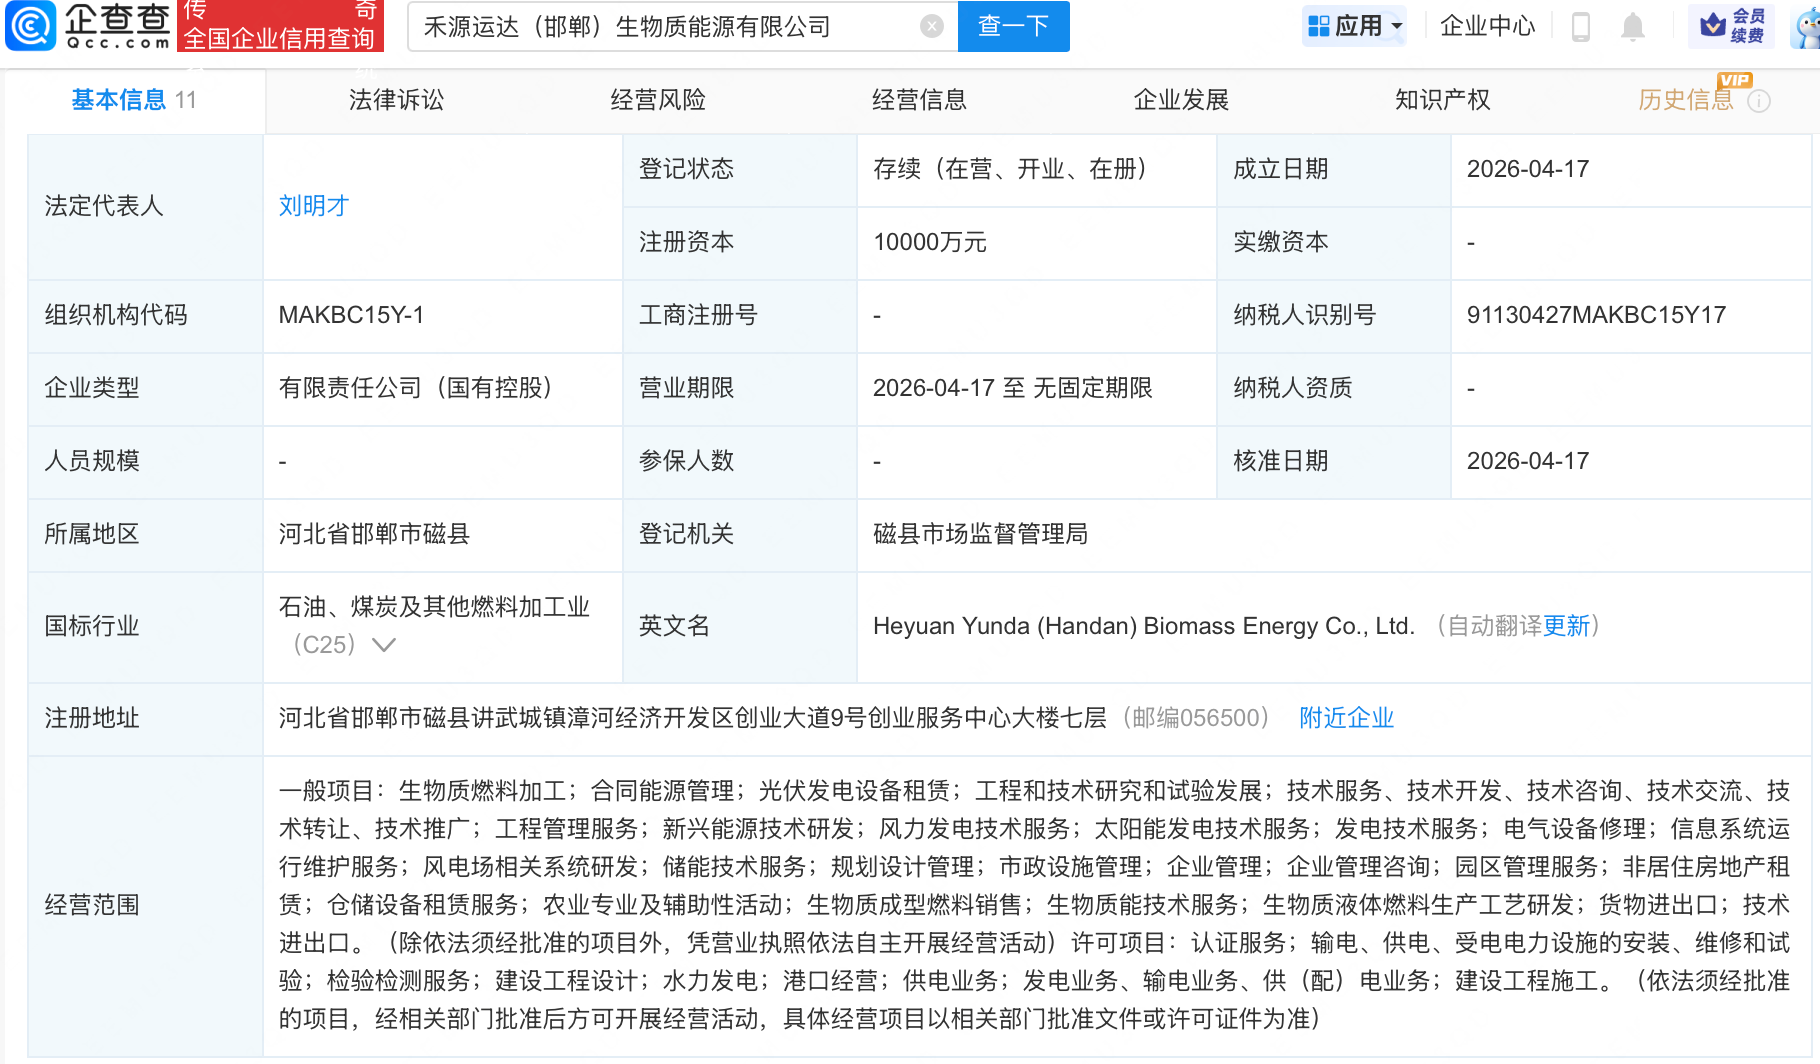Open the 企业发展 tab
Viewport: 1820px width, 1064px height.
[x=1181, y=100]
